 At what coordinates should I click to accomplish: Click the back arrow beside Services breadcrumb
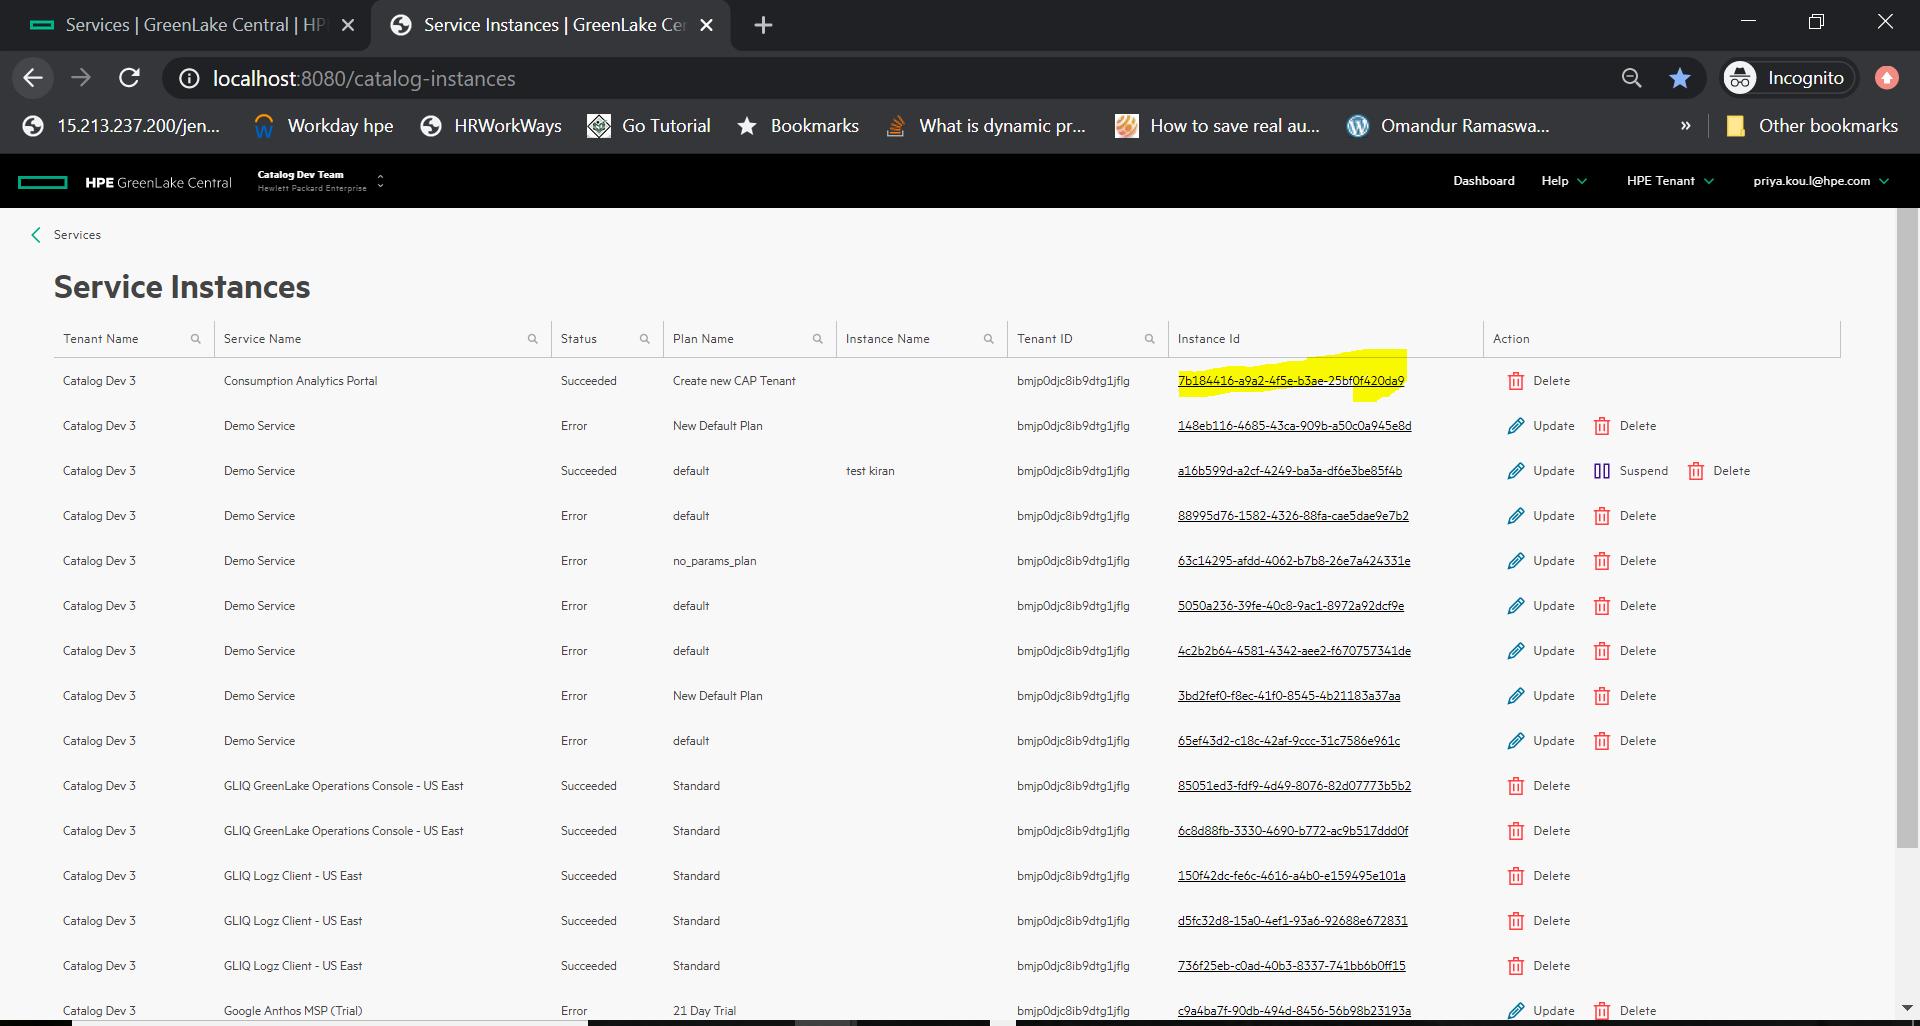[36, 234]
